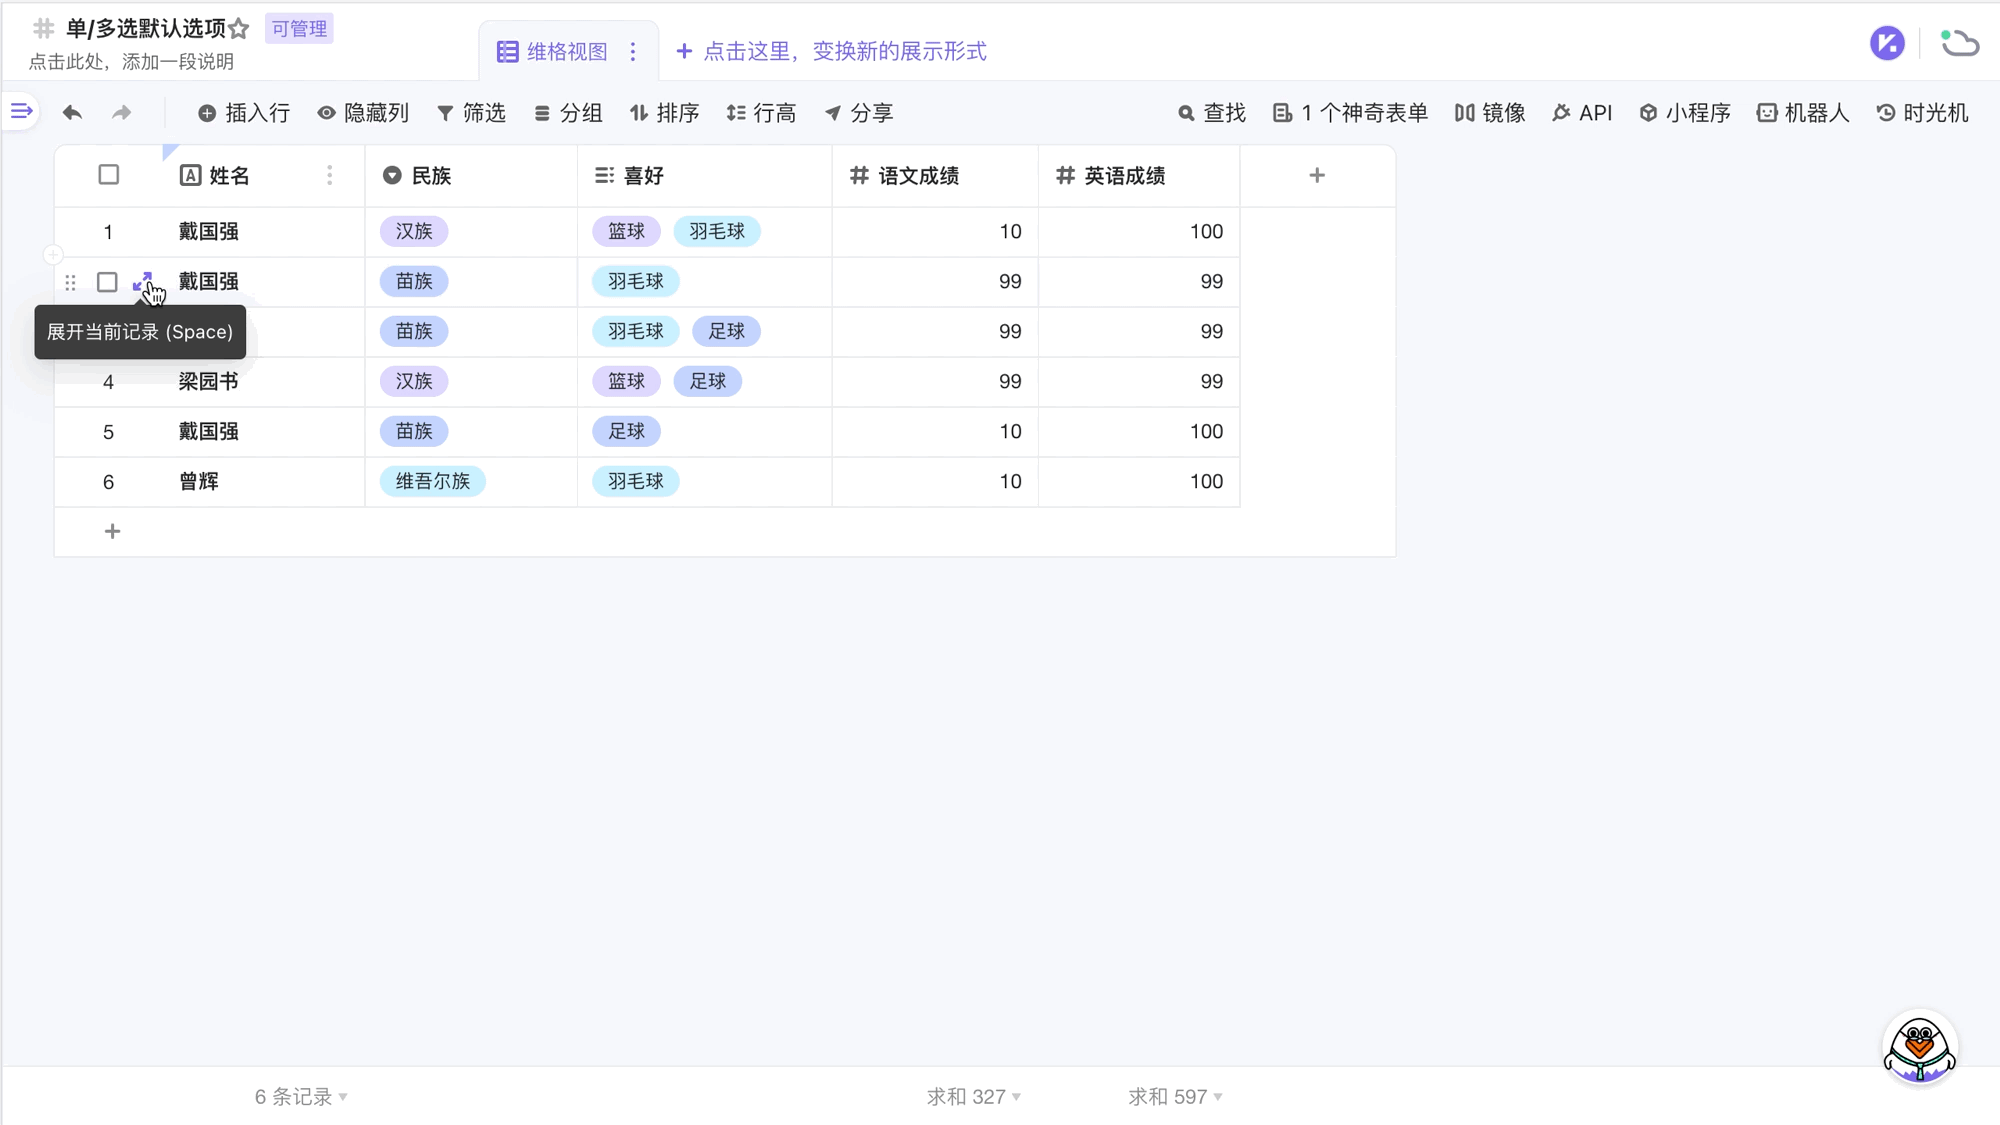Check the select-all checkbox in header
2000x1125 pixels.
109,175
